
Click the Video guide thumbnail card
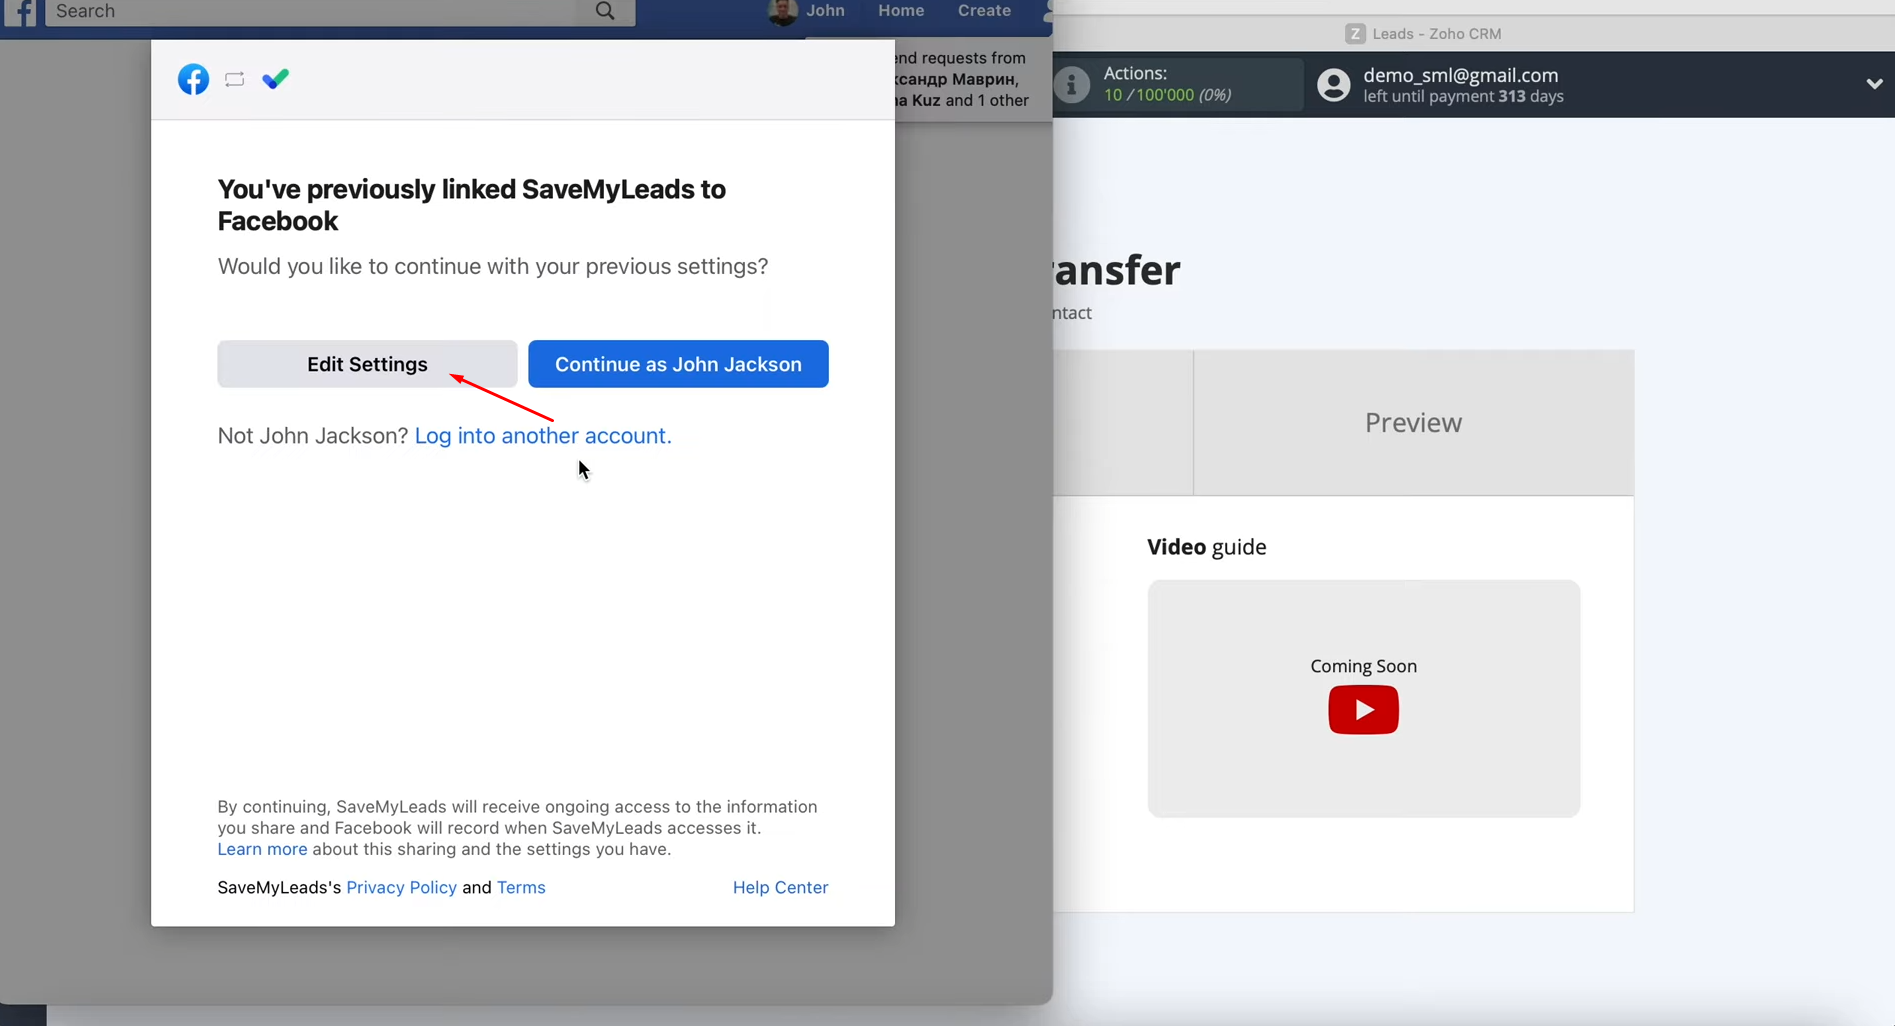[x=1363, y=699]
